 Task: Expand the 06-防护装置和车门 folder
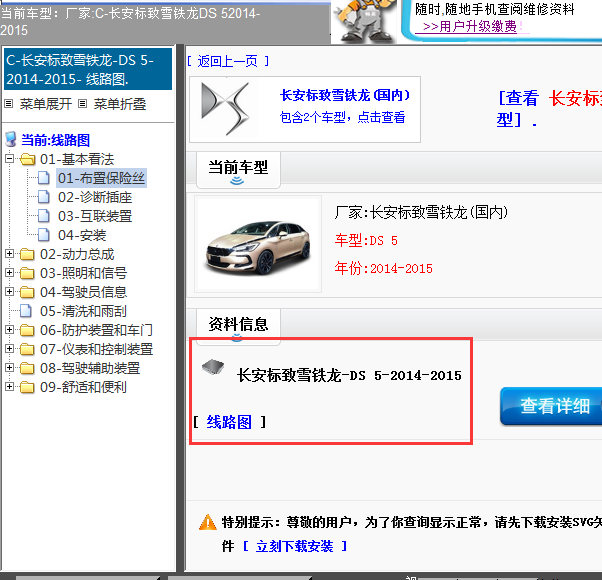[10, 330]
